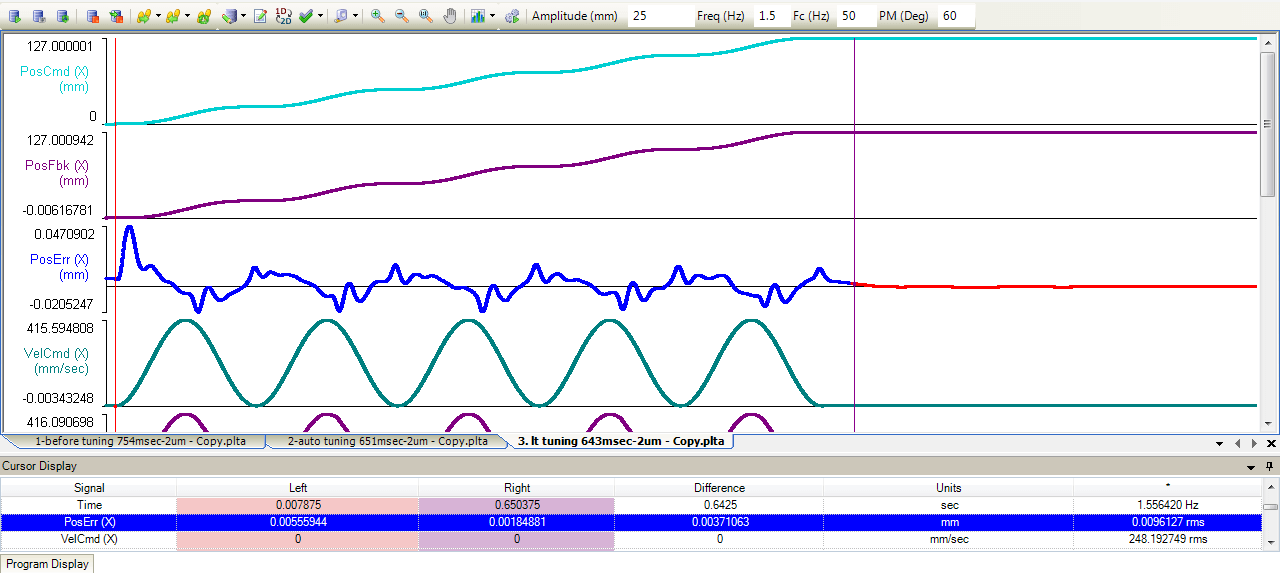Click the database icon with green plus sign

point(62,16)
